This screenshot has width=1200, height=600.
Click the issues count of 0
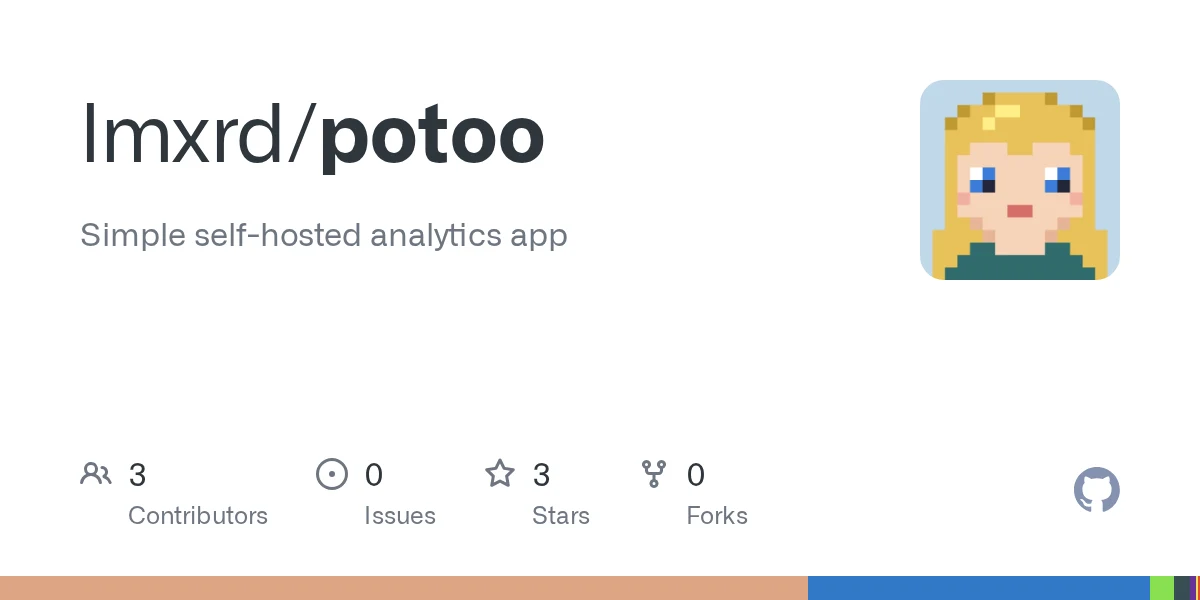tap(374, 475)
